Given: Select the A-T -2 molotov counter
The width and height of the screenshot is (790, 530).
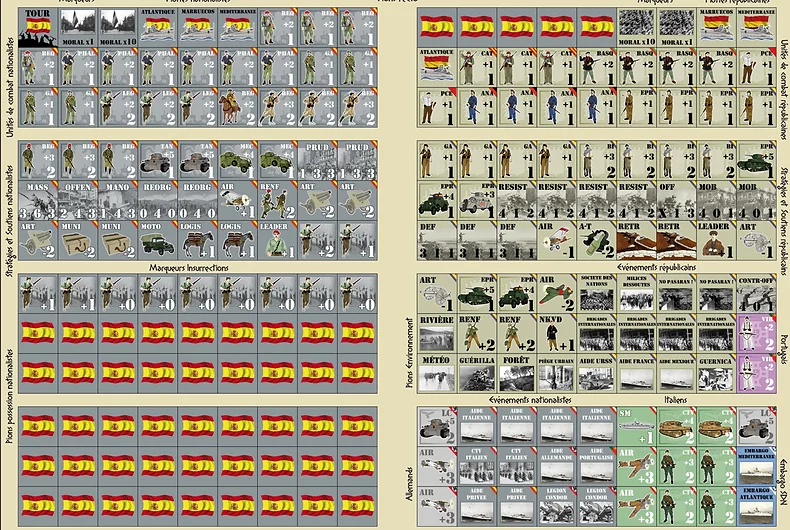Looking at the screenshot, I should (597, 240).
